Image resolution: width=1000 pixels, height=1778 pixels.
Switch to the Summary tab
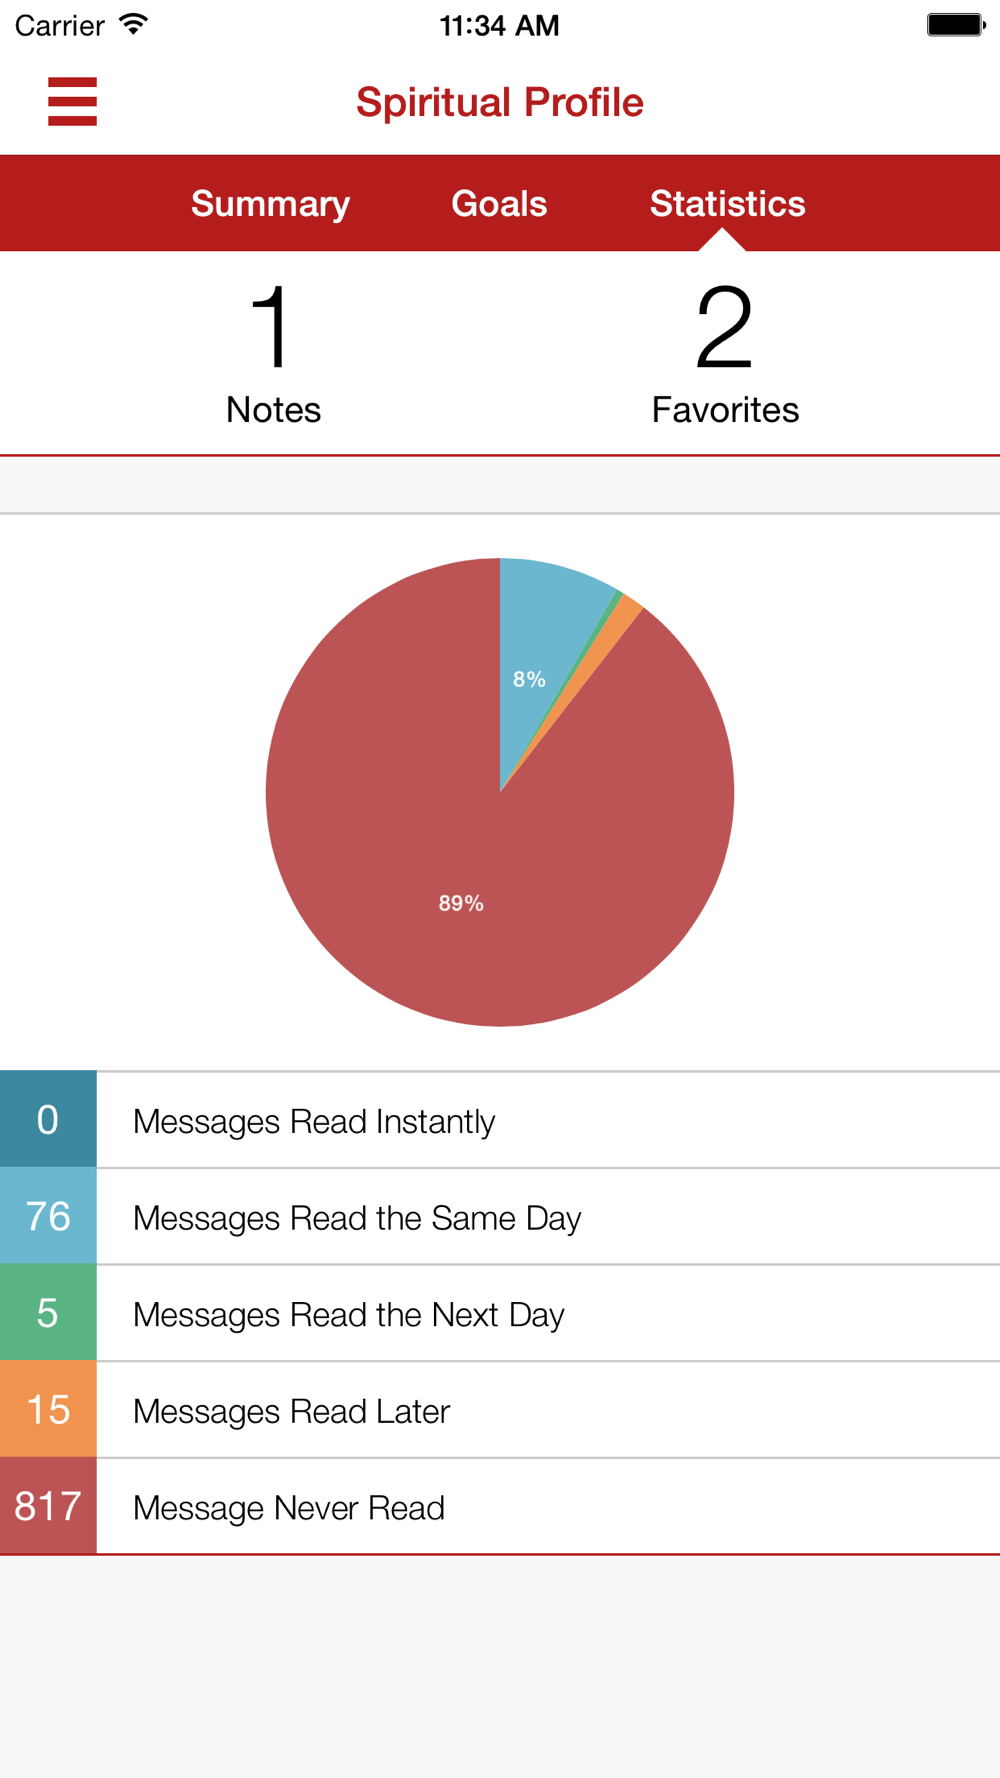[x=270, y=204]
